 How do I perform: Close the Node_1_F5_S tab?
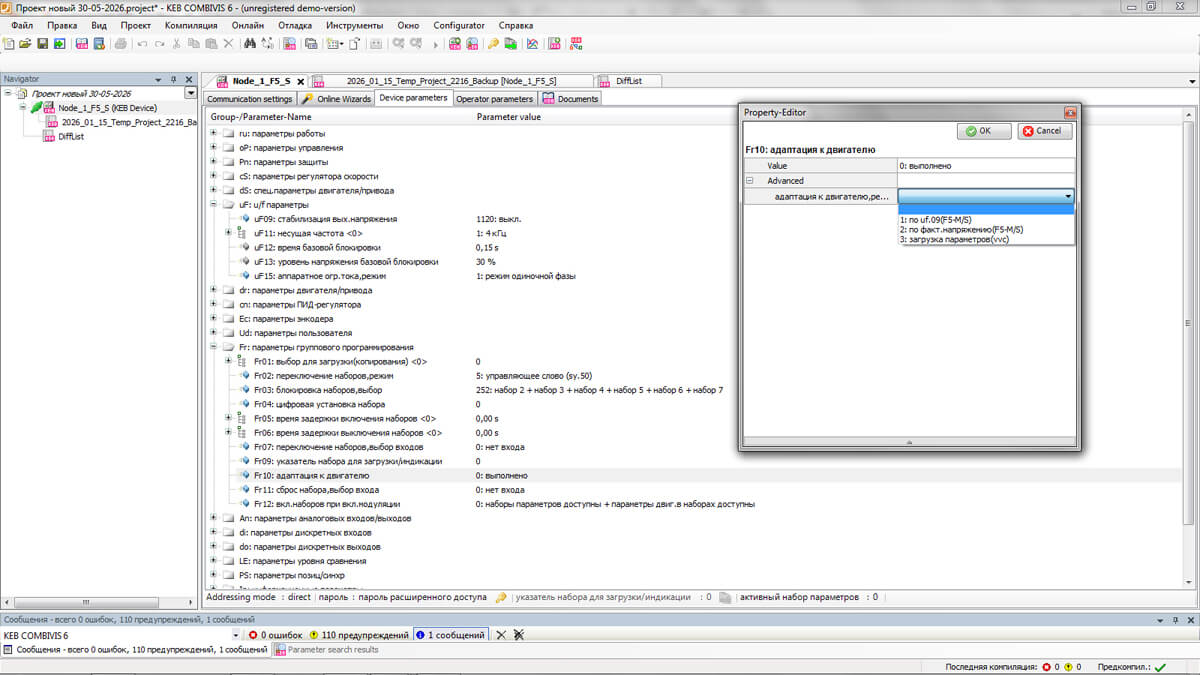pyautogui.click(x=300, y=81)
